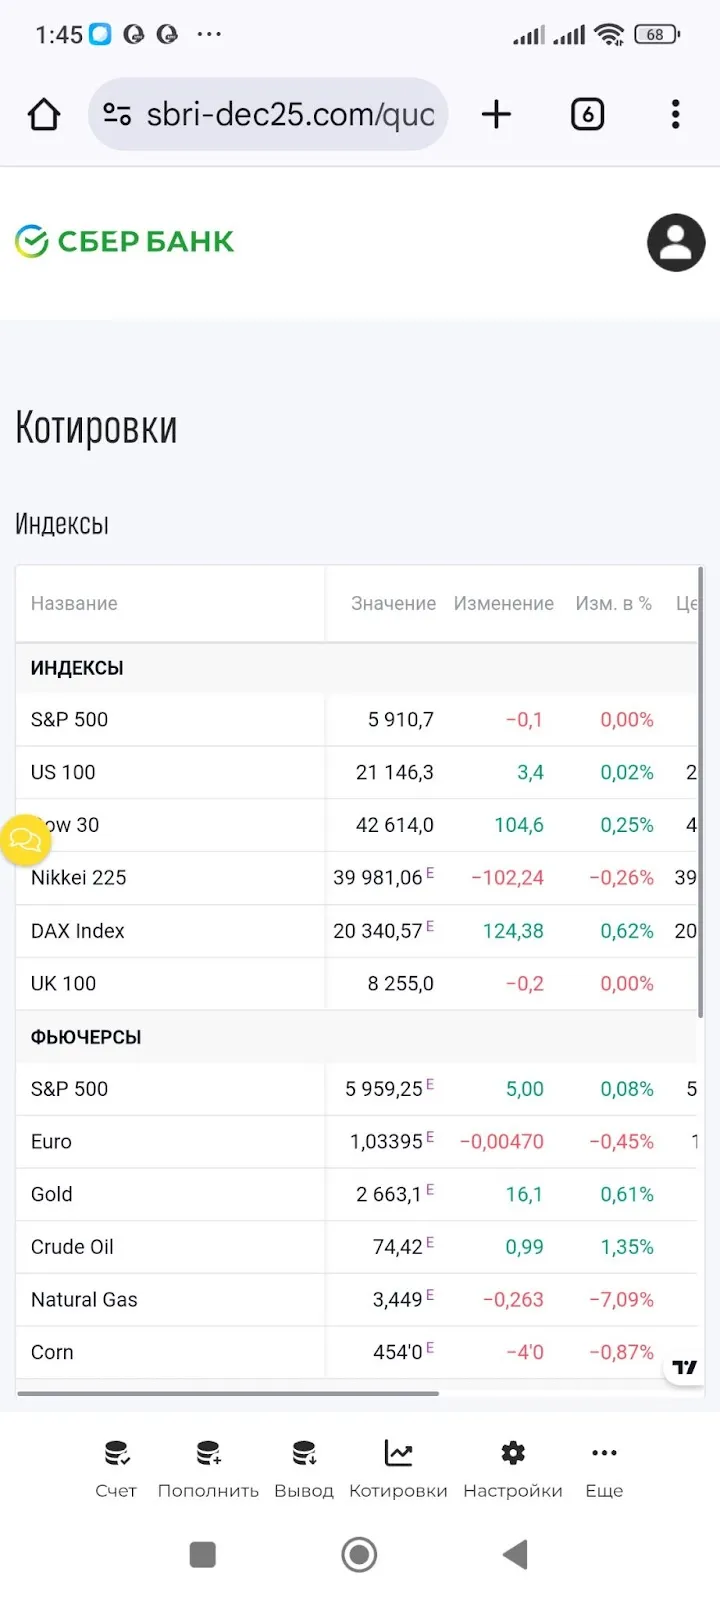Click the TradingView logo badge
This screenshot has height=1600, width=720.
684,1367
